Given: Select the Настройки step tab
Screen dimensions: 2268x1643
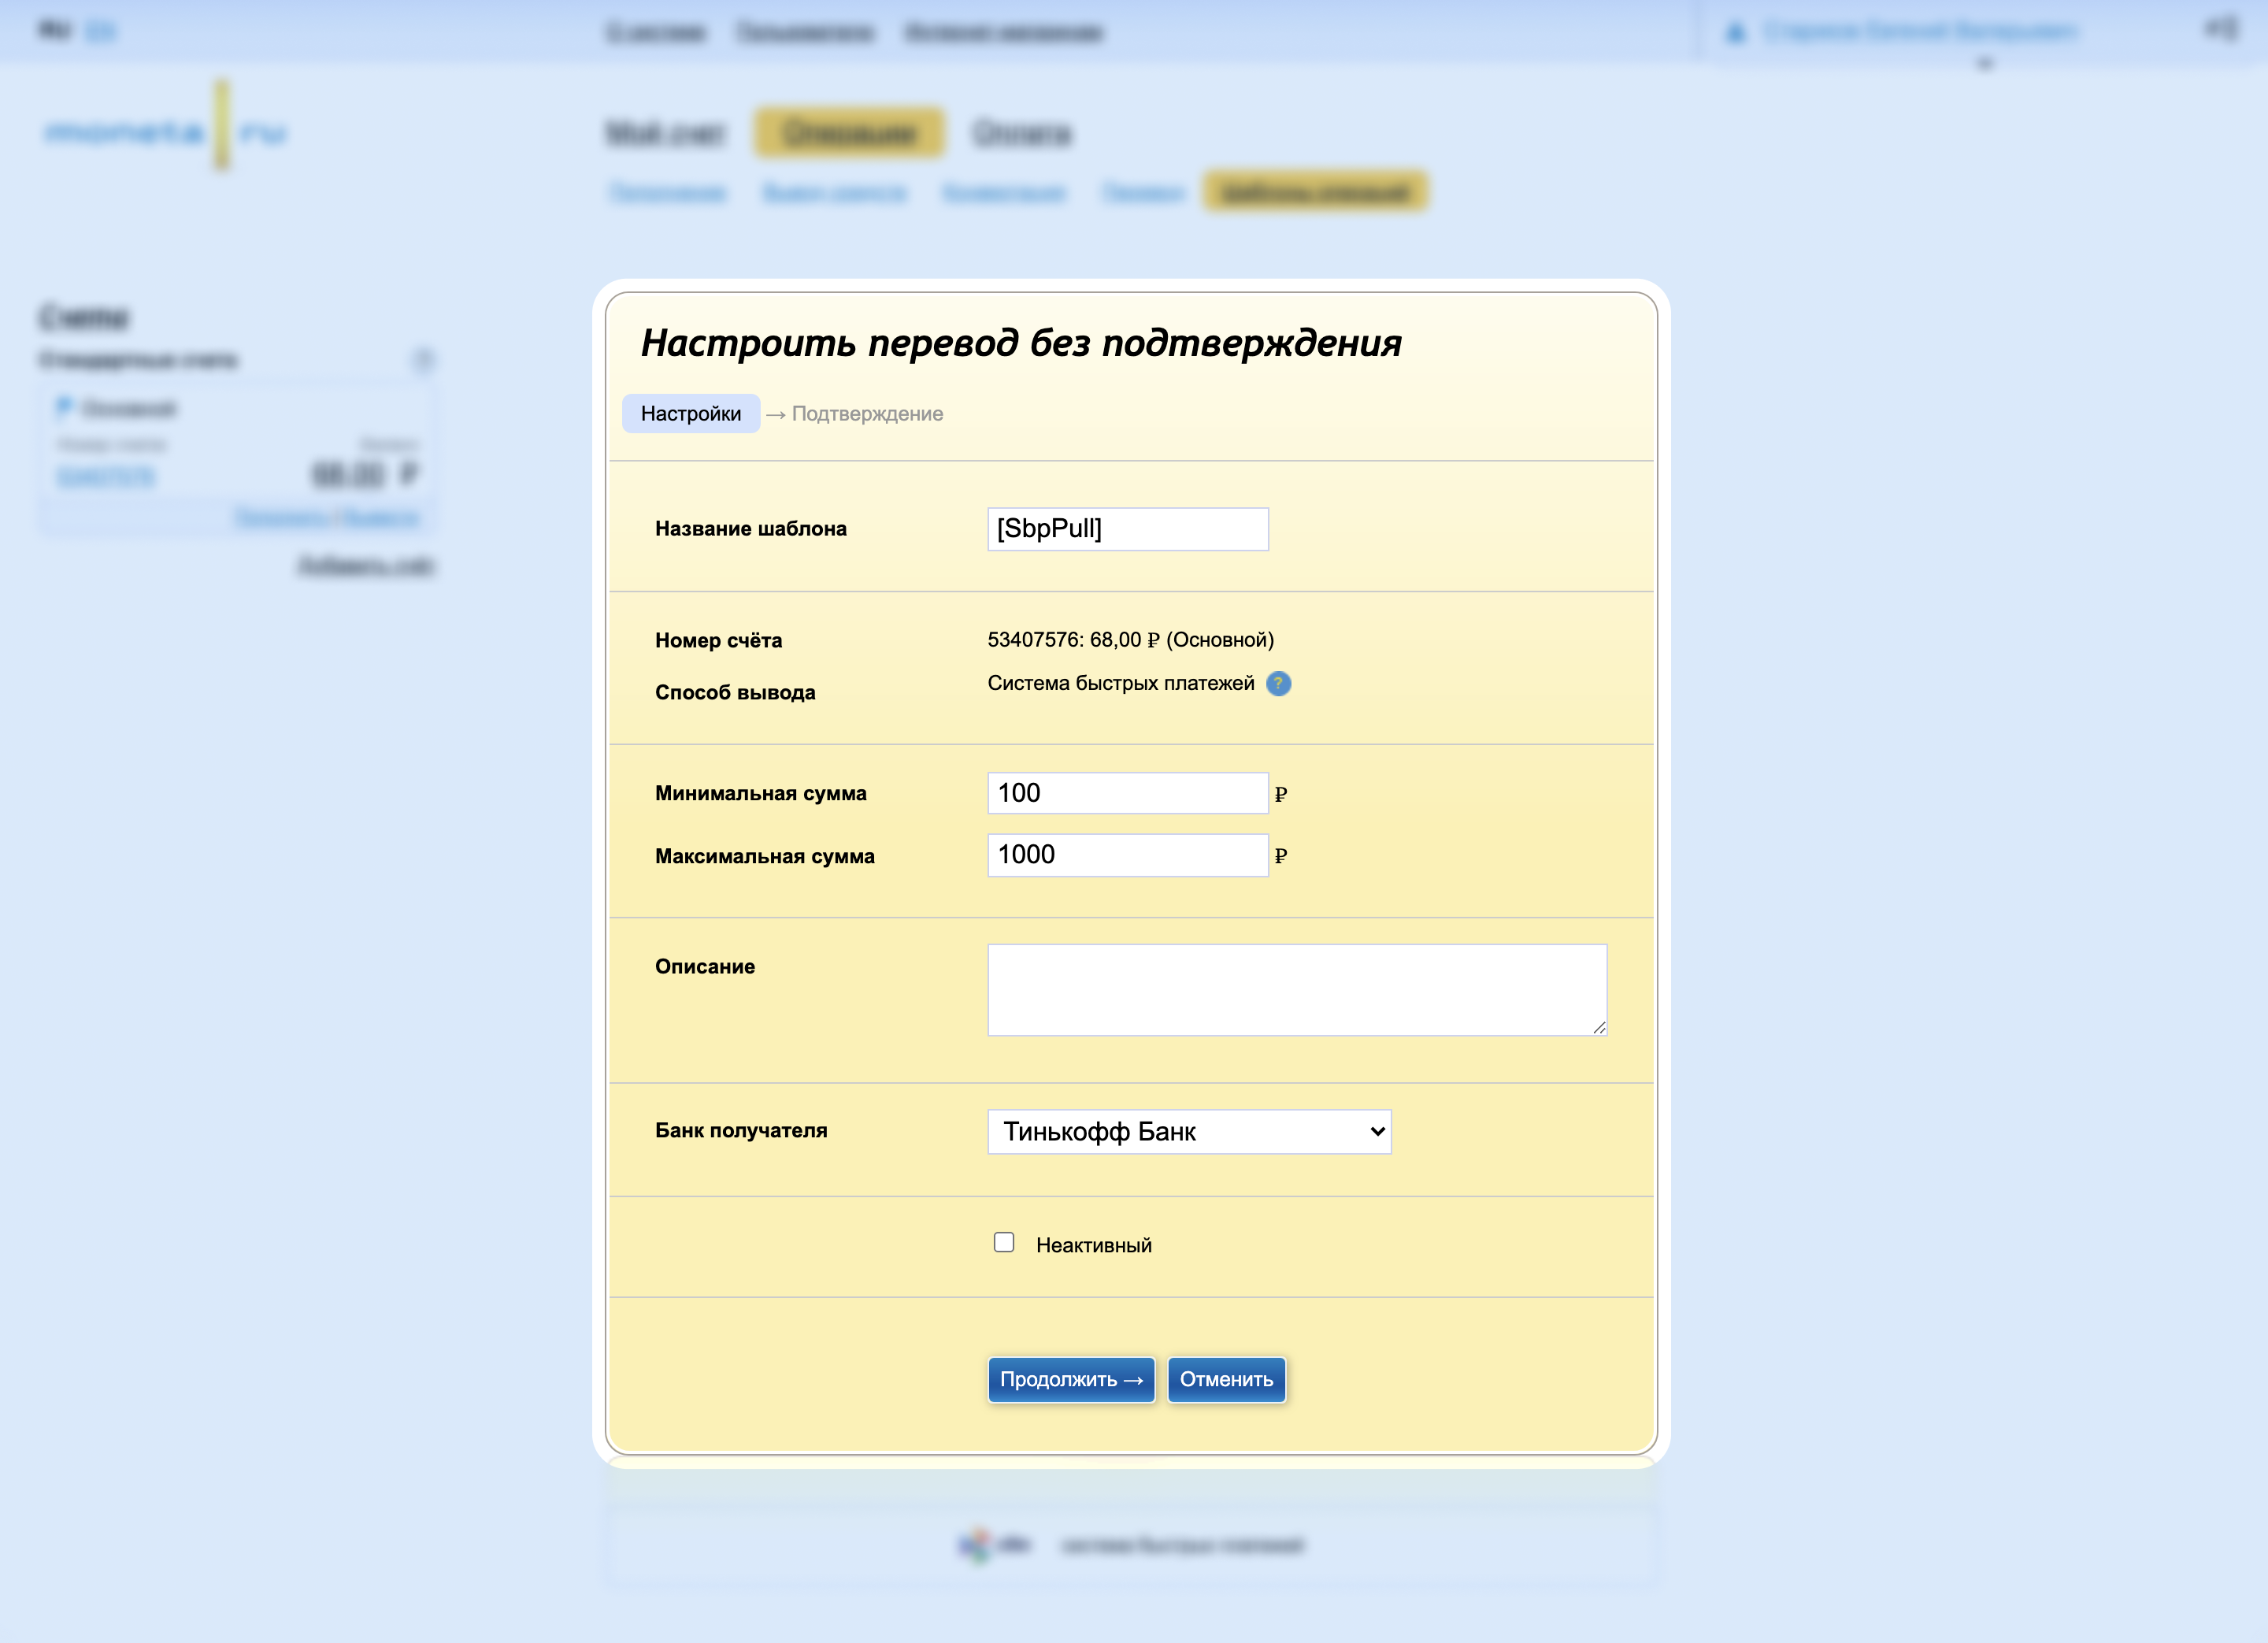Looking at the screenshot, I should [x=691, y=414].
